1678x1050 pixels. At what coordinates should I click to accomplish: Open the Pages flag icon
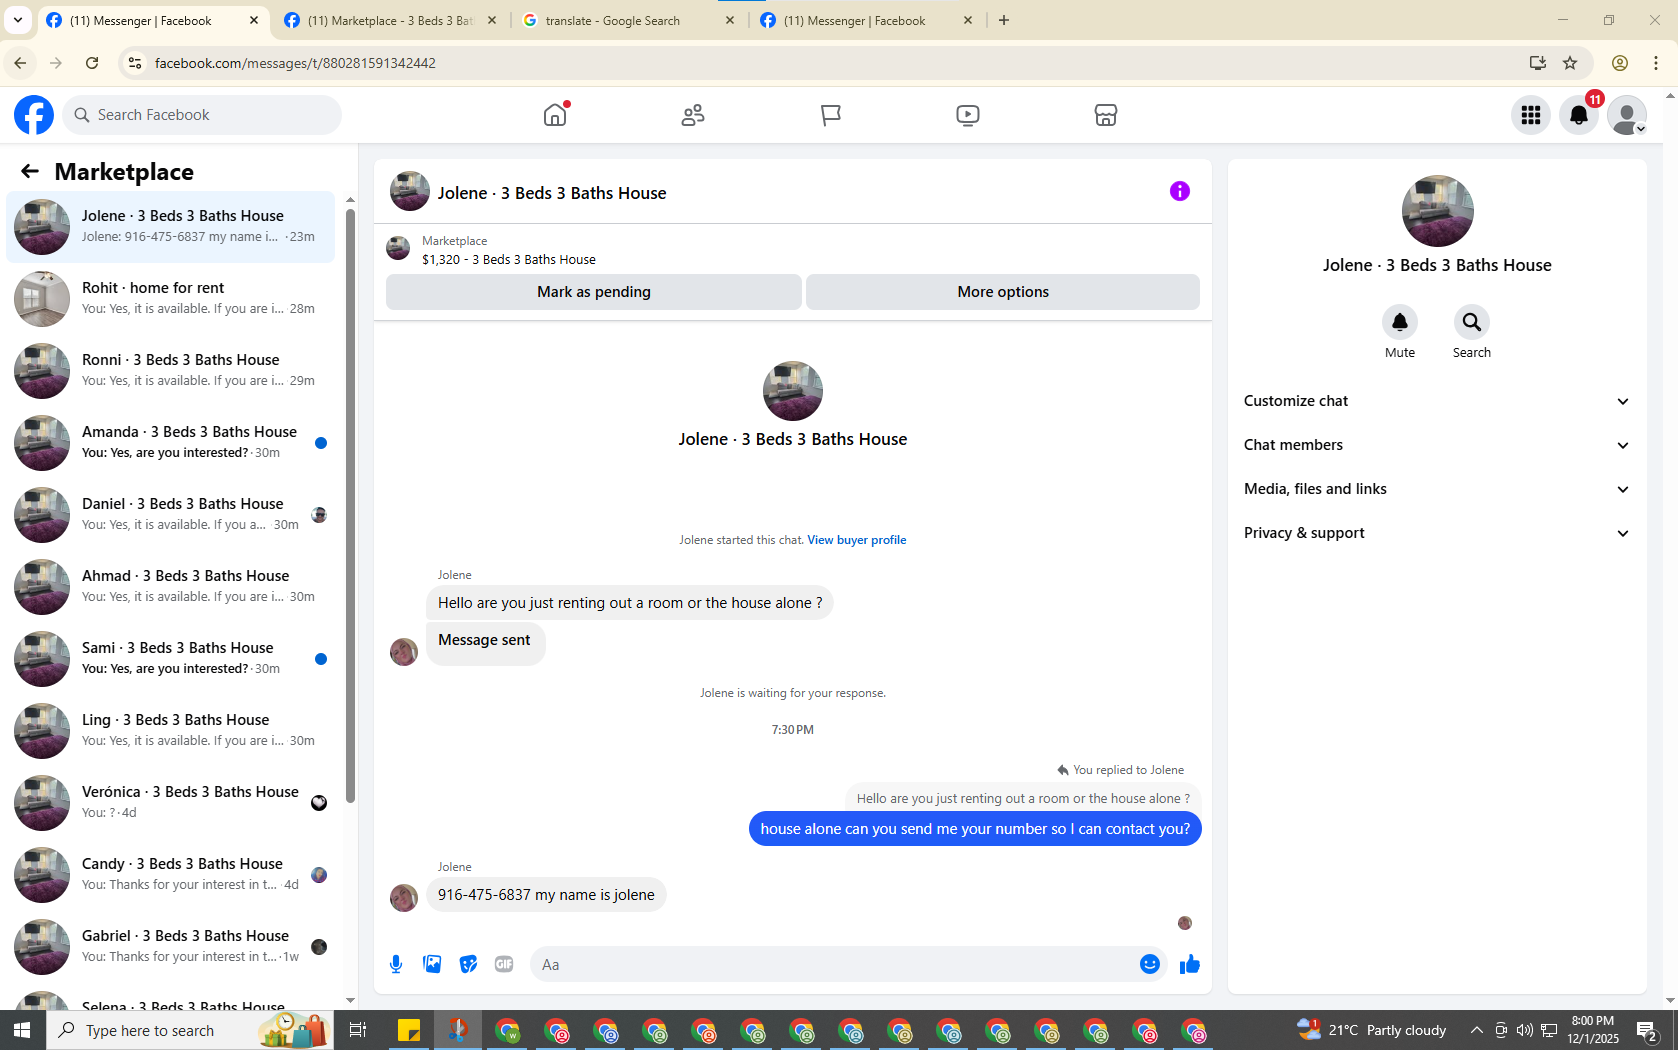pos(830,115)
